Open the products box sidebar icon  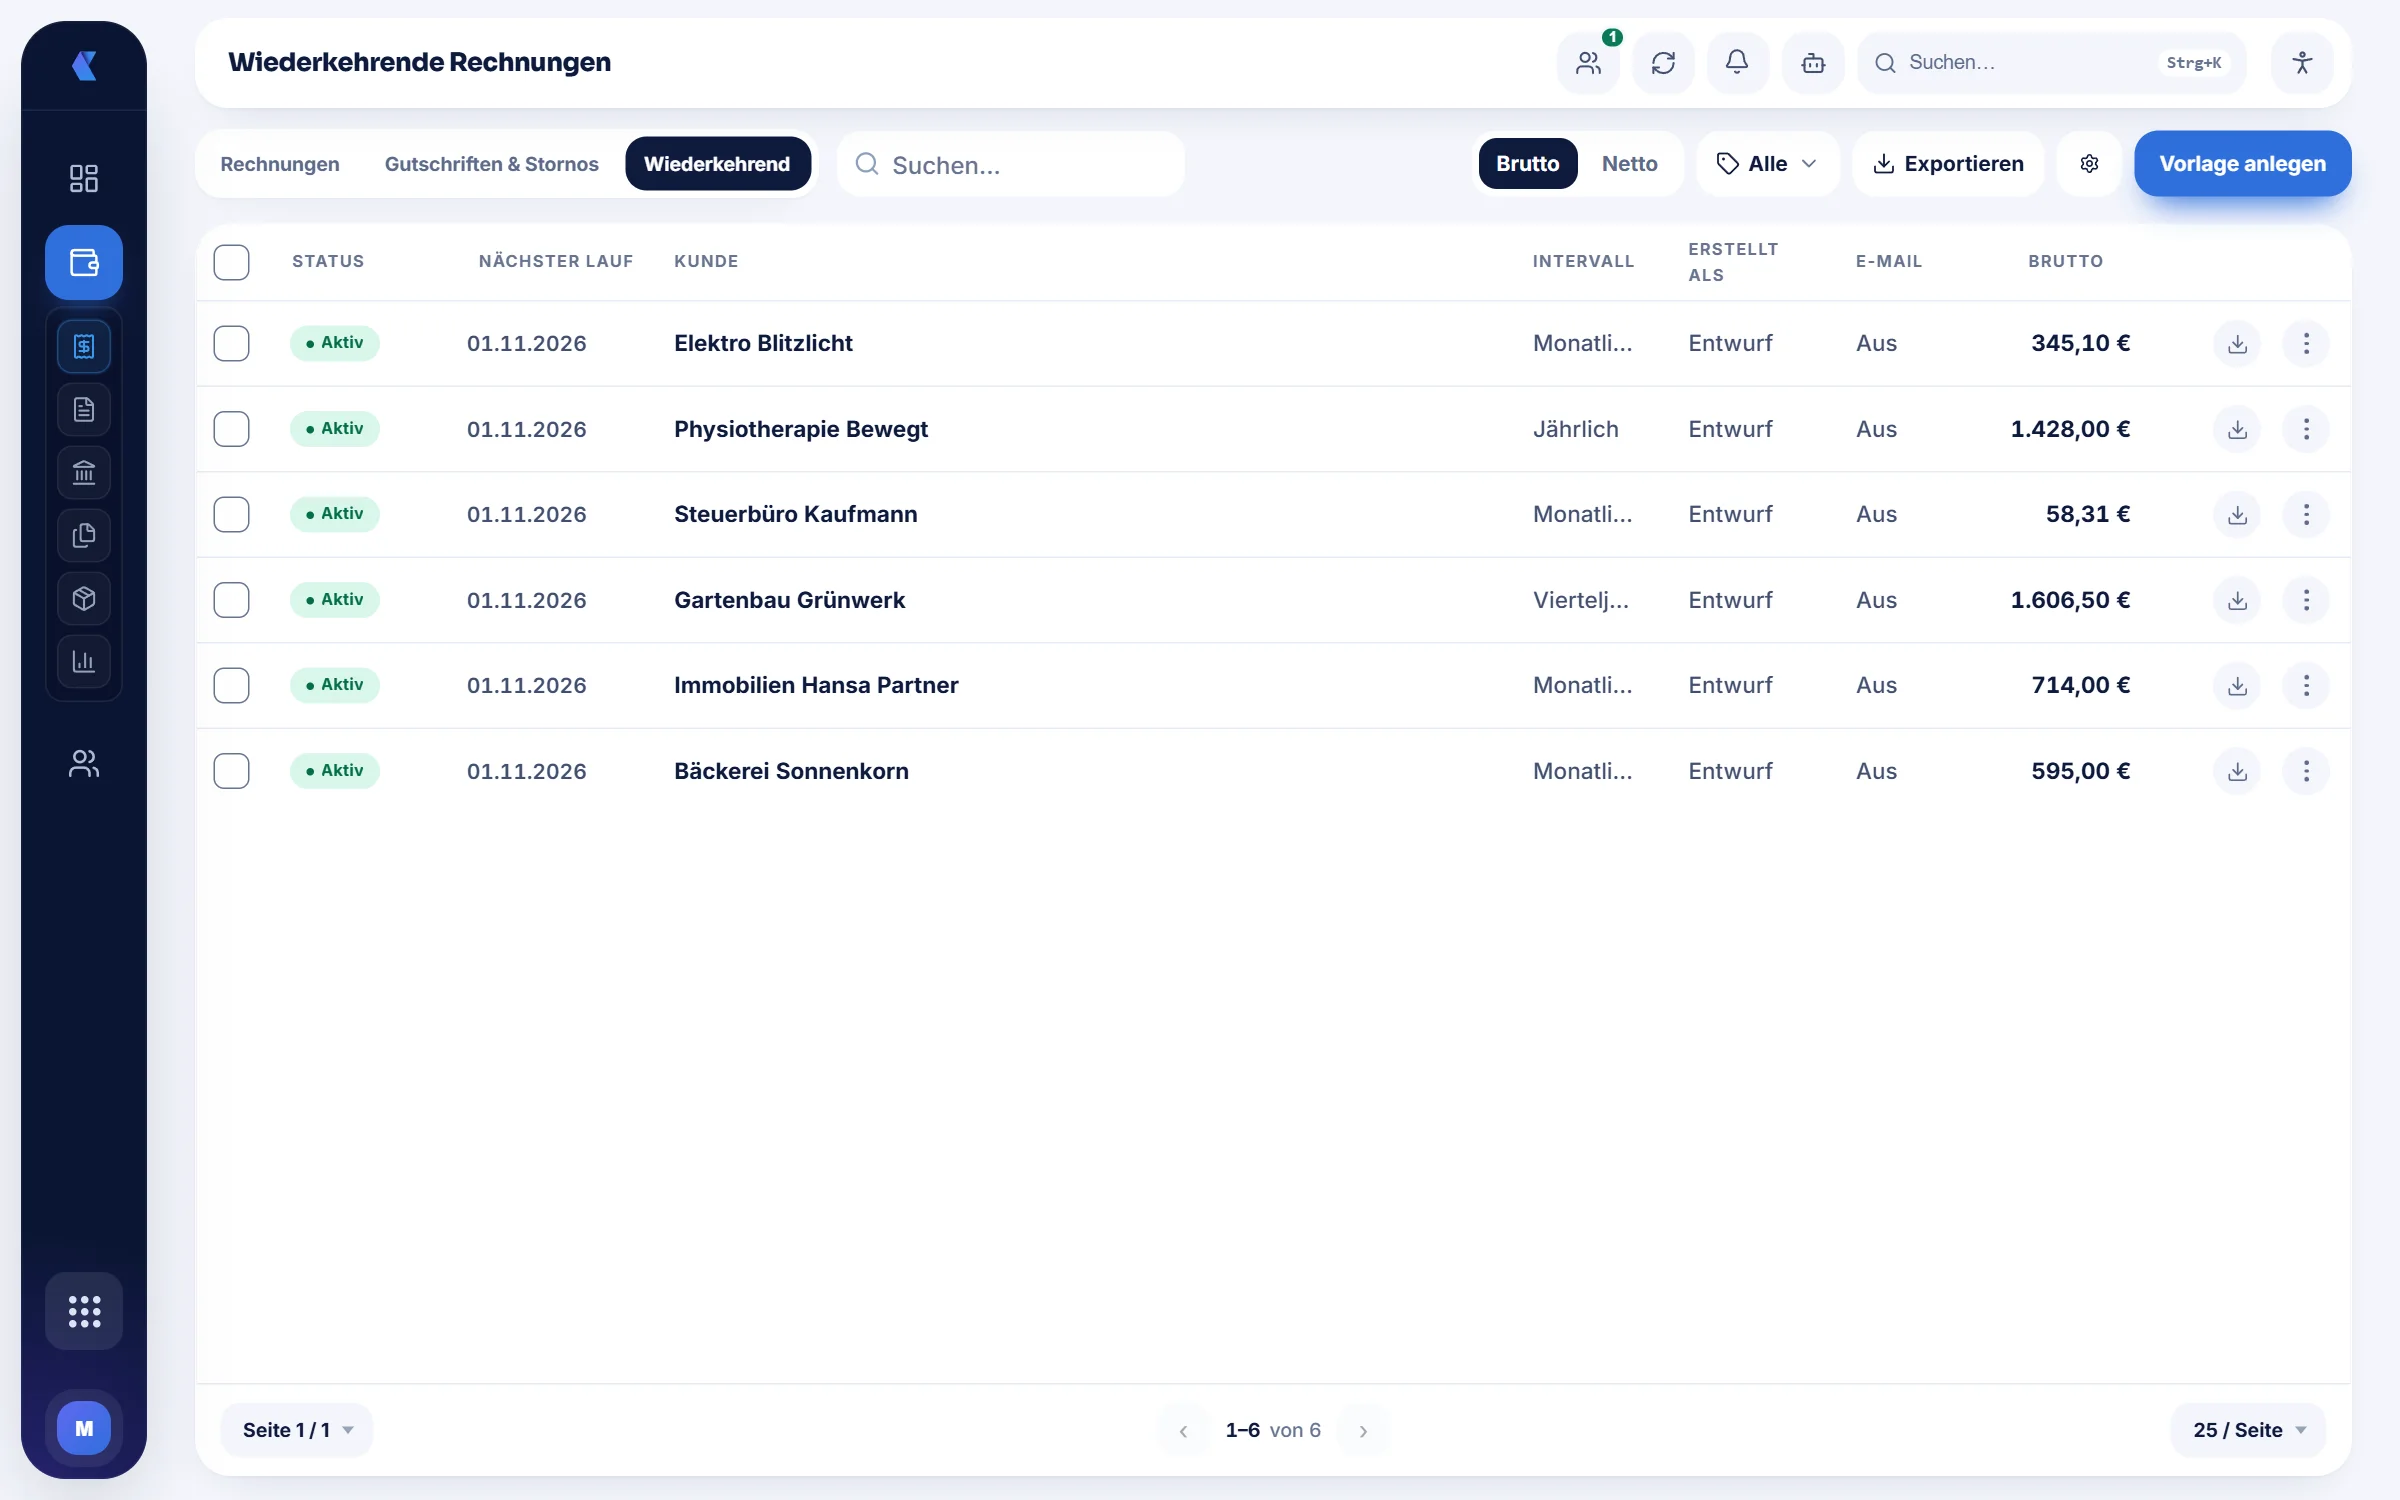click(x=84, y=598)
